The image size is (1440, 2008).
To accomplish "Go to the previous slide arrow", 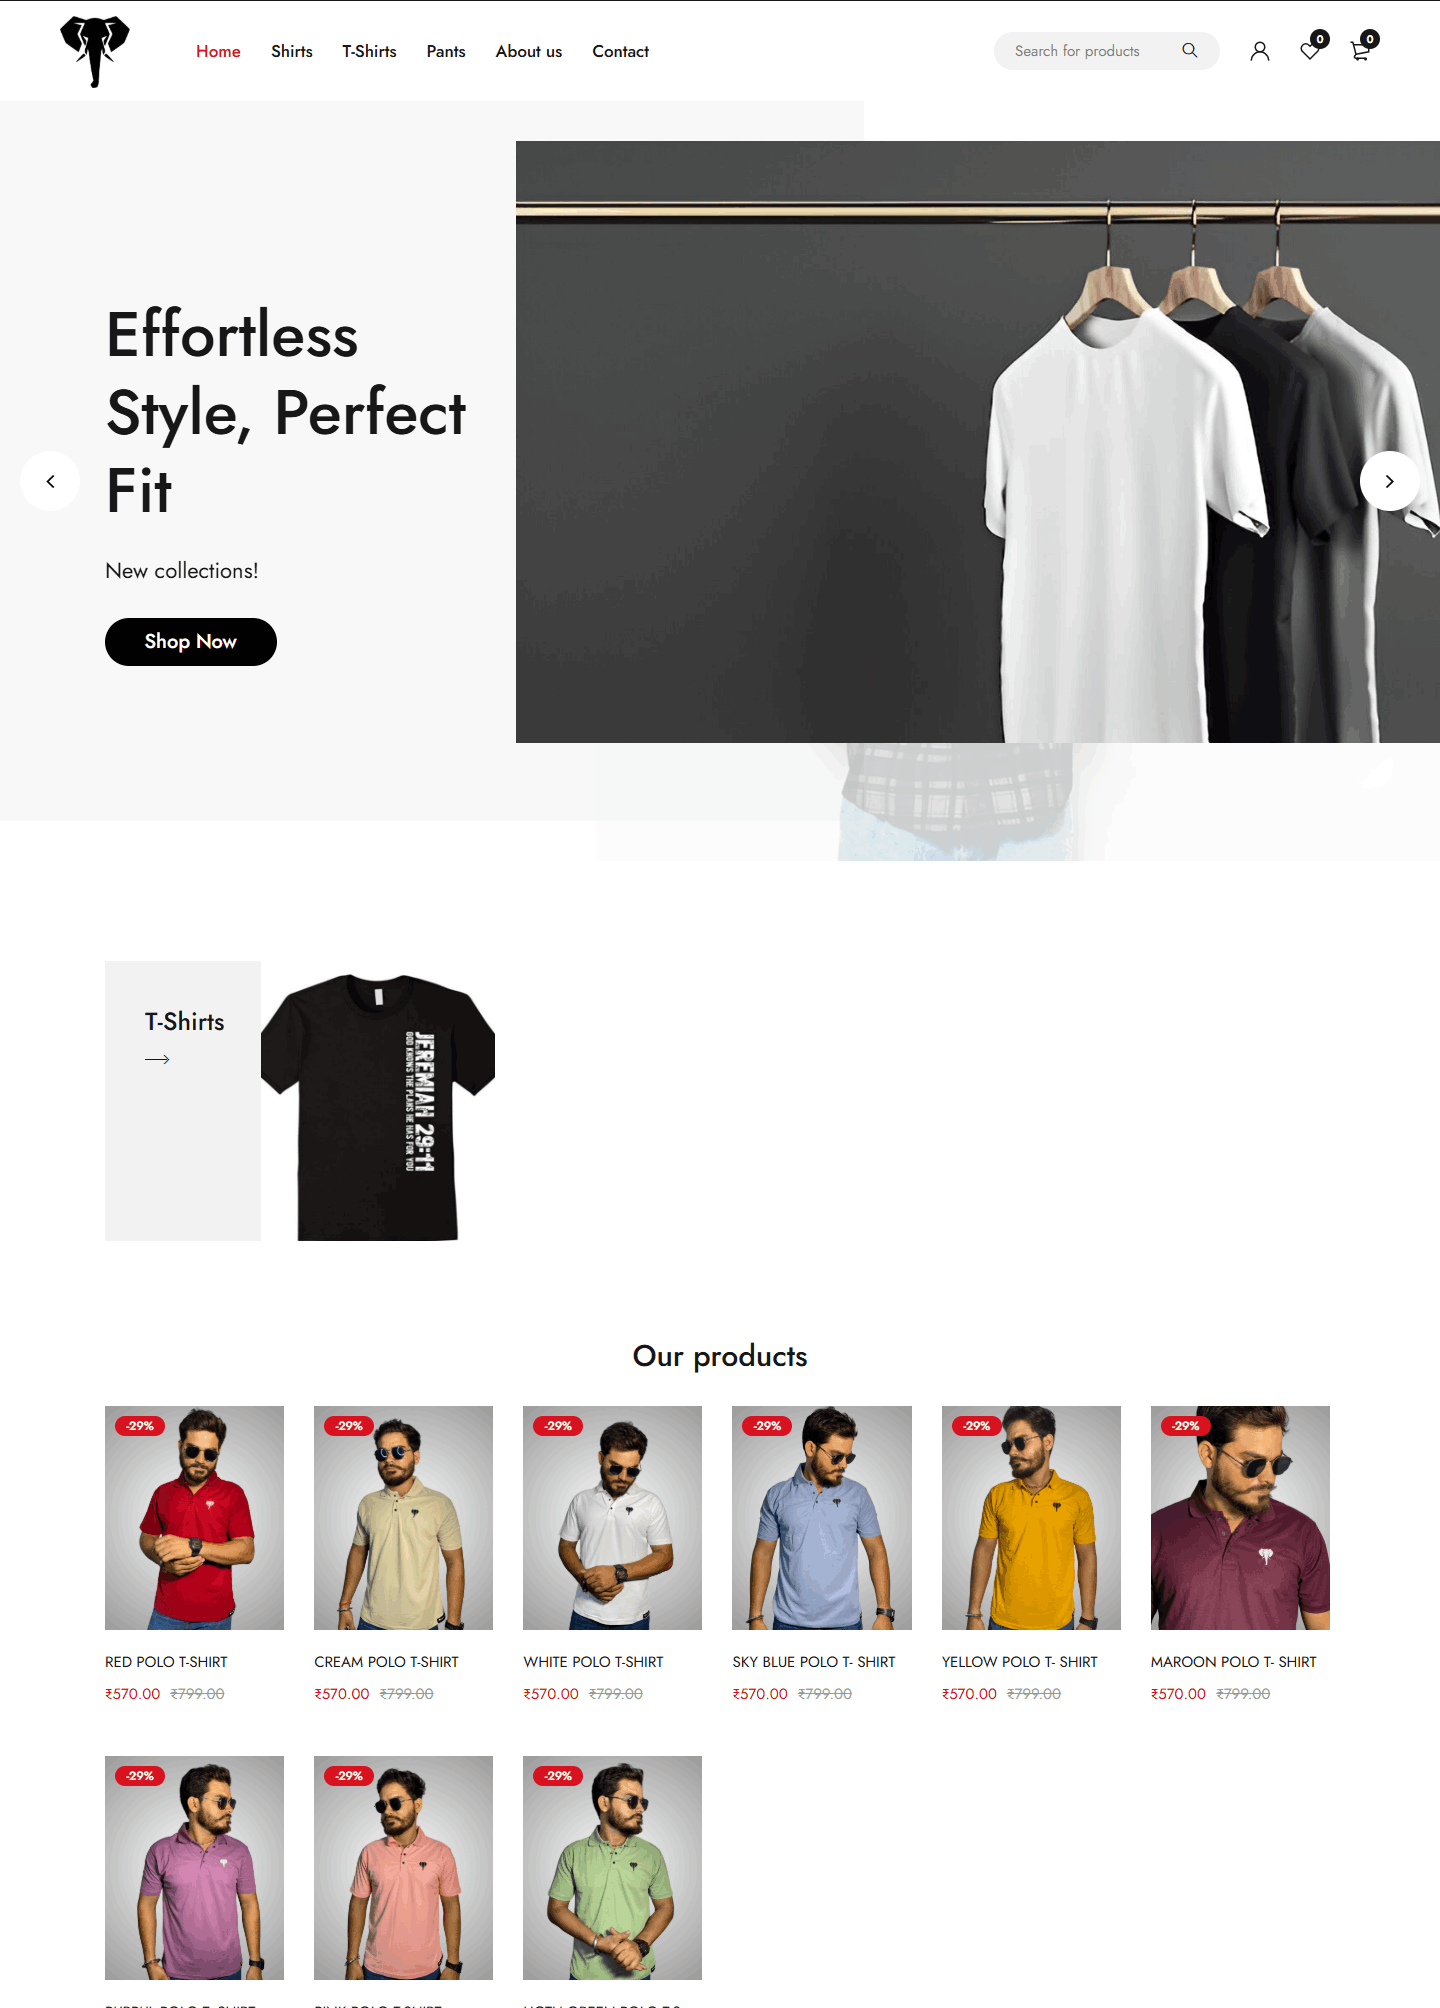I will [50, 481].
